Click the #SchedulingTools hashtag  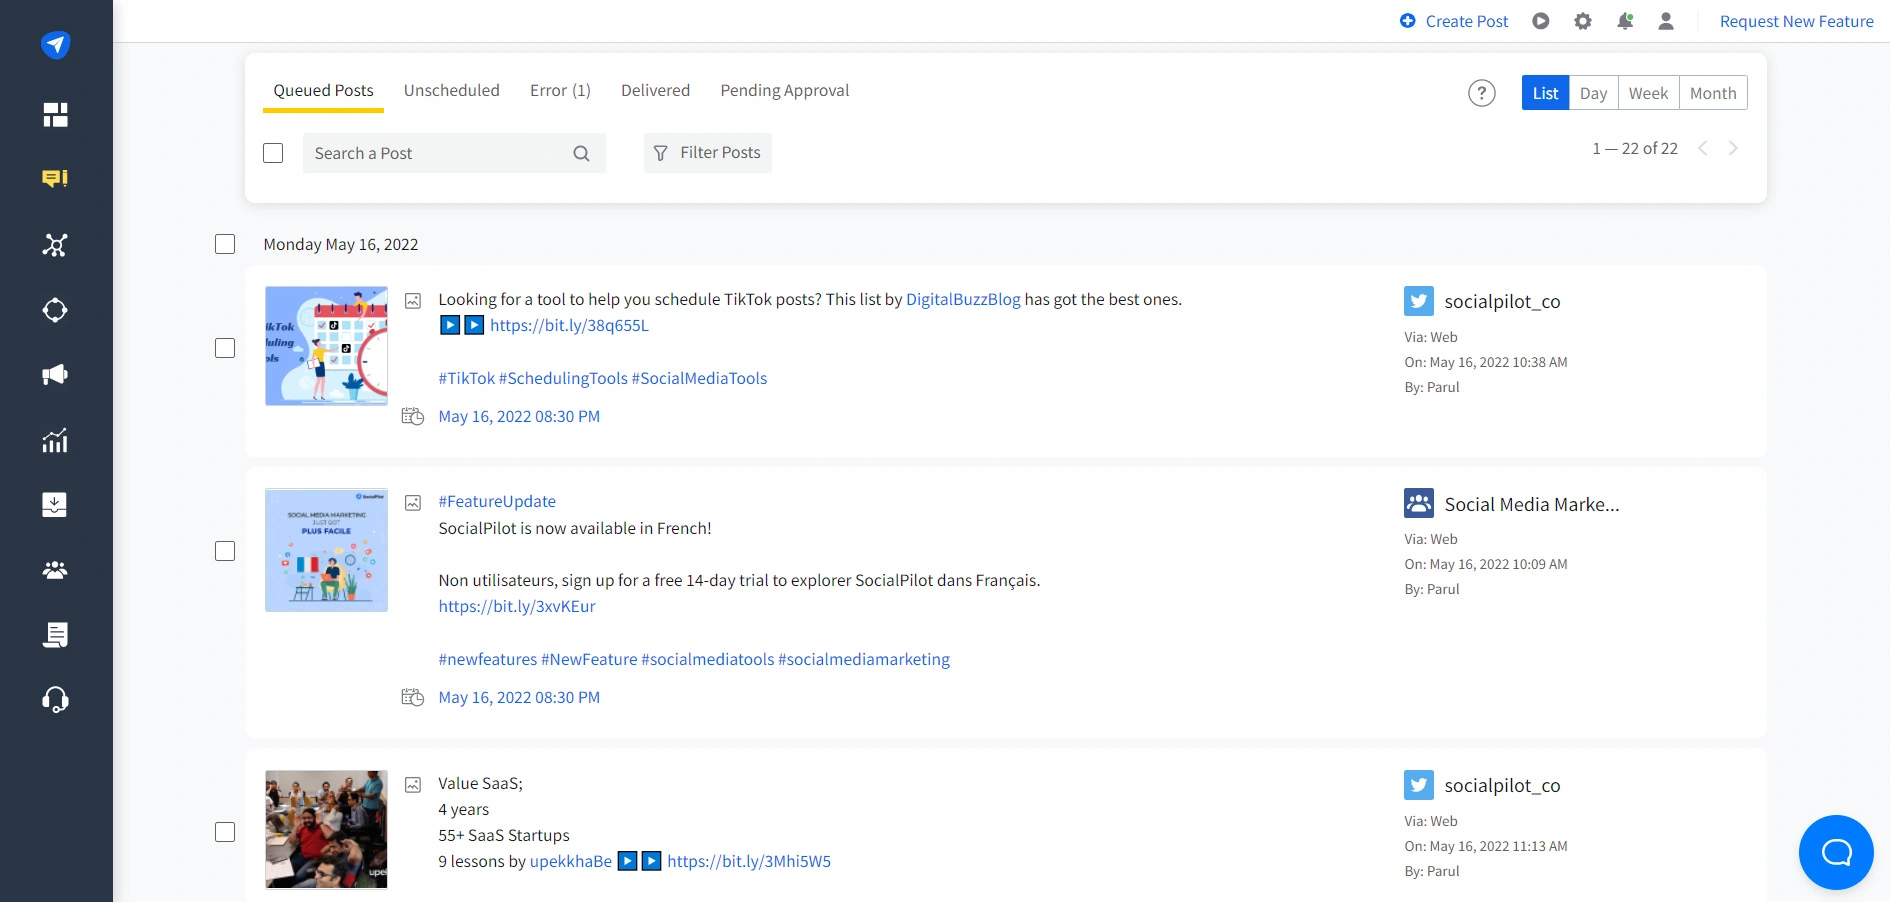click(x=563, y=378)
